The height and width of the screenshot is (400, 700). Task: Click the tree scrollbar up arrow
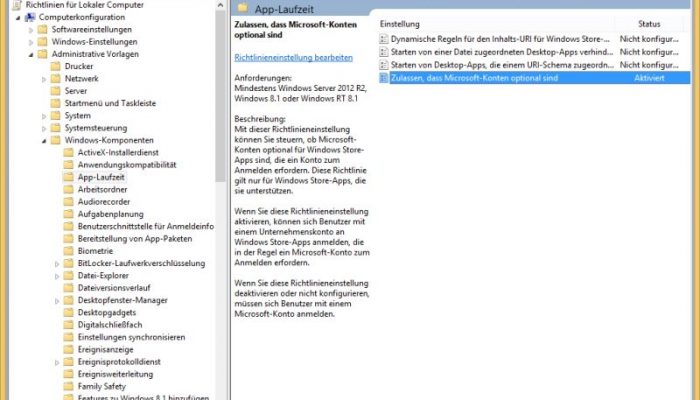point(221,5)
